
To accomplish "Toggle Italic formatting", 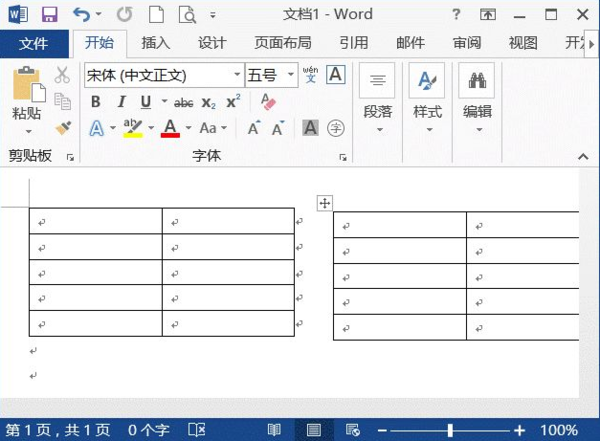I will coord(122,102).
